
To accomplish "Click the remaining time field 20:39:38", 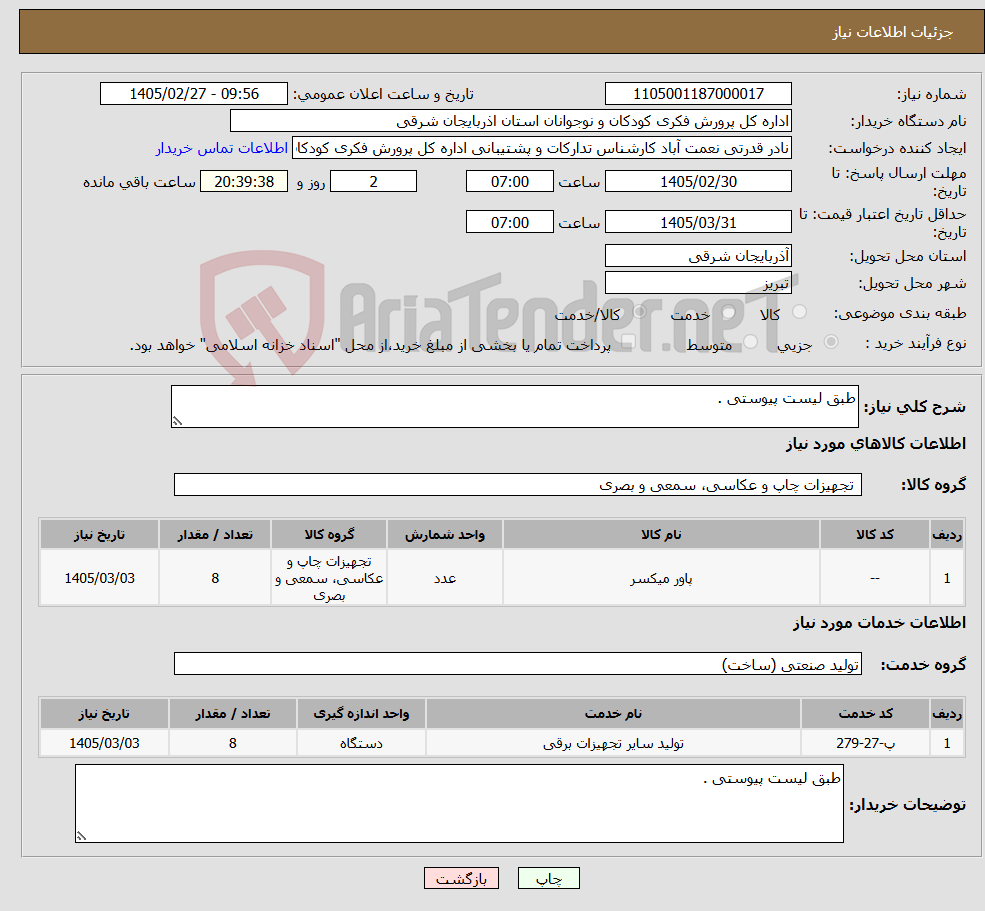I will [x=244, y=182].
